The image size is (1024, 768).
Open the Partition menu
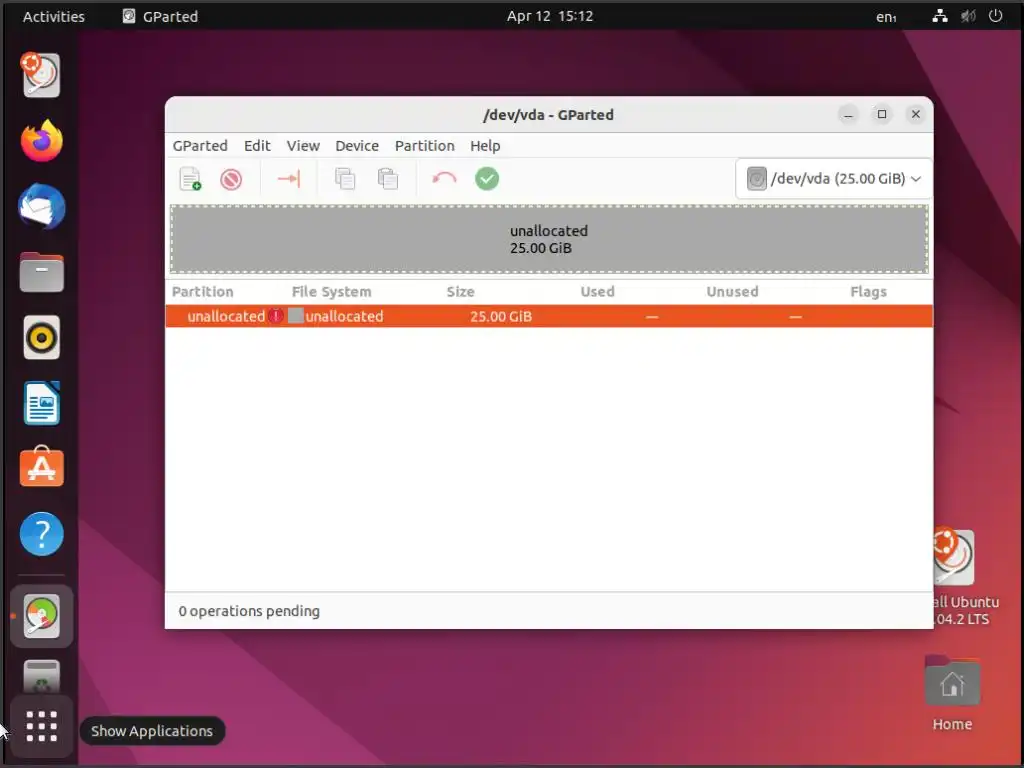[424, 146]
